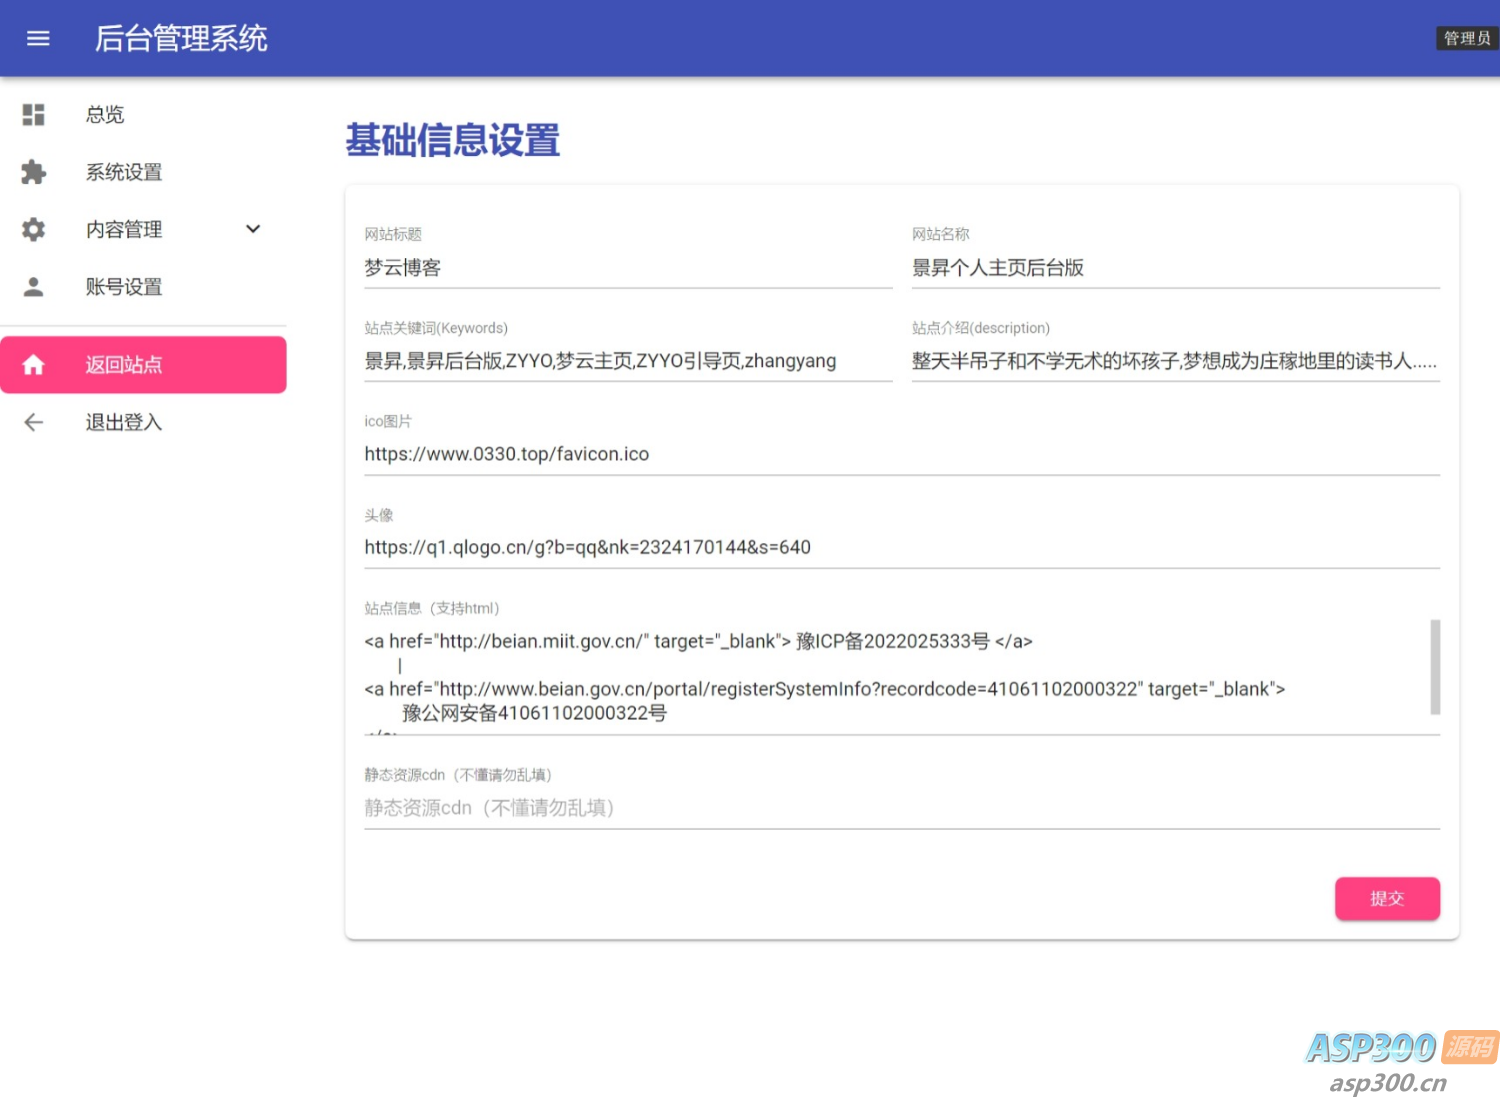Screen dimensions: 1500x1105
Task: Open the 总览 sidebar menu entry
Action: click(x=104, y=114)
